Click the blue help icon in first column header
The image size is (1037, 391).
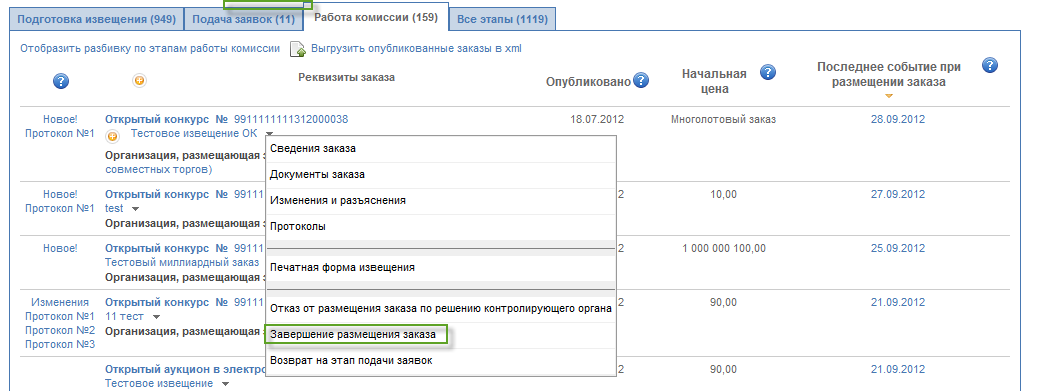tap(61, 81)
